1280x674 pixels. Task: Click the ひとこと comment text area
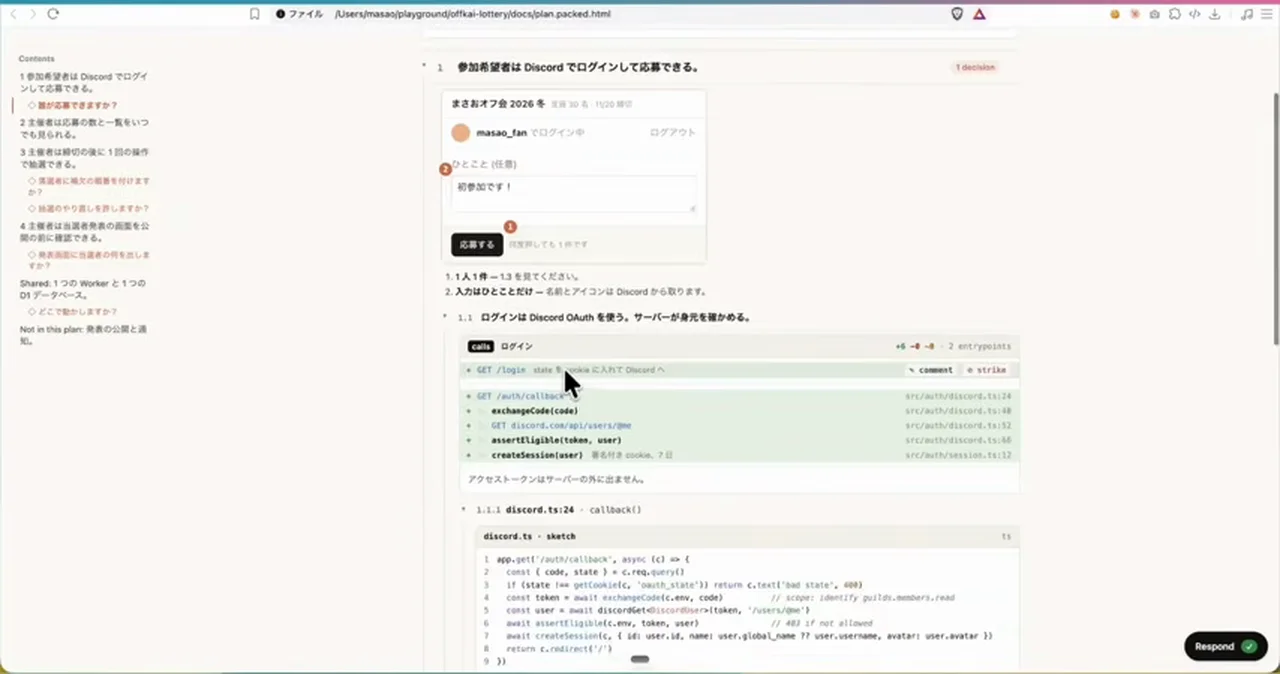pyautogui.click(x=573, y=193)
